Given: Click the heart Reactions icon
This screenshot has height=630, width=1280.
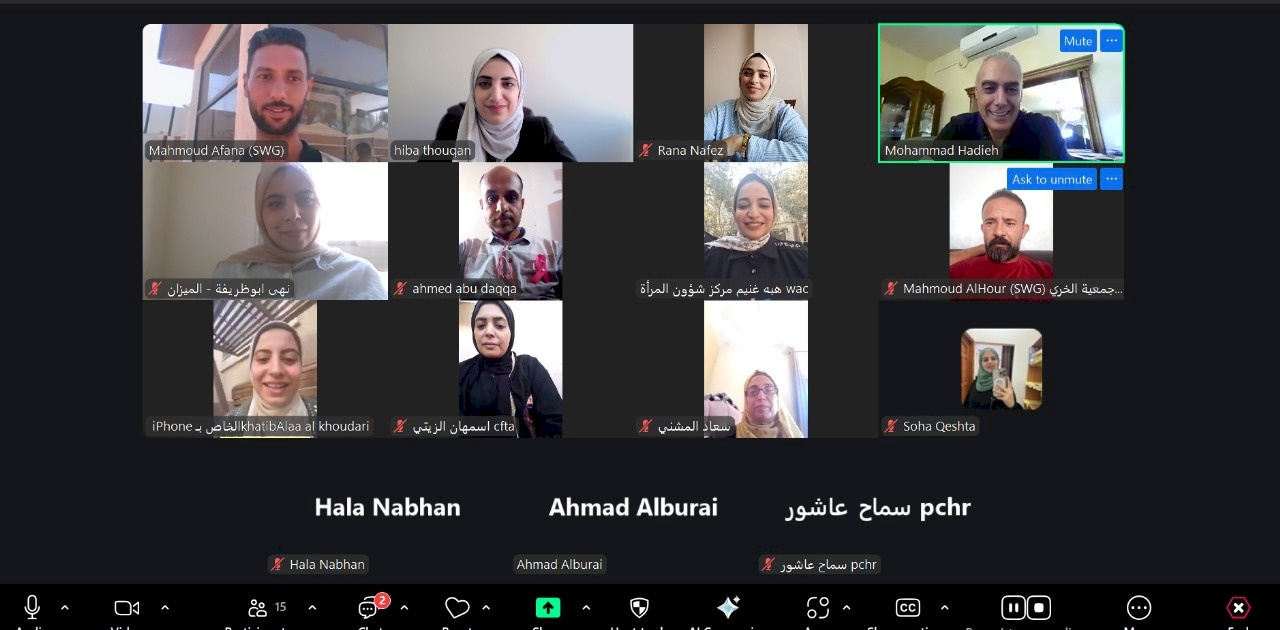Looking at the screenshot, I should coord(457,607).
